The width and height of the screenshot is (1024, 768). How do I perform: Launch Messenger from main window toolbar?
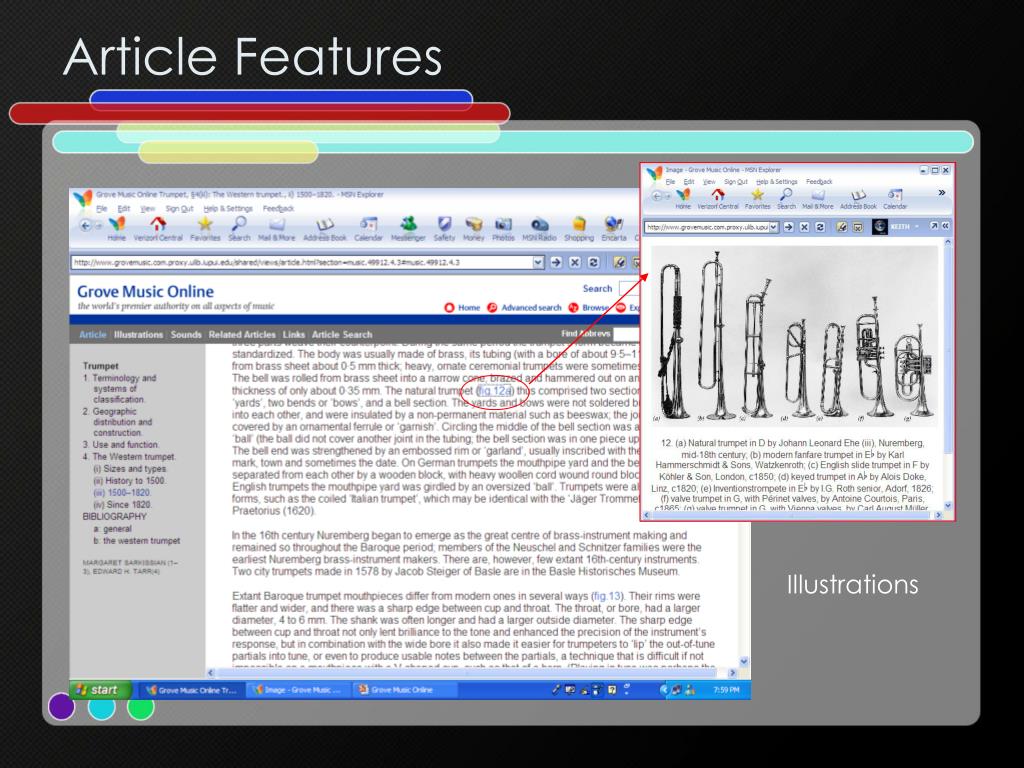coord(408,229)
